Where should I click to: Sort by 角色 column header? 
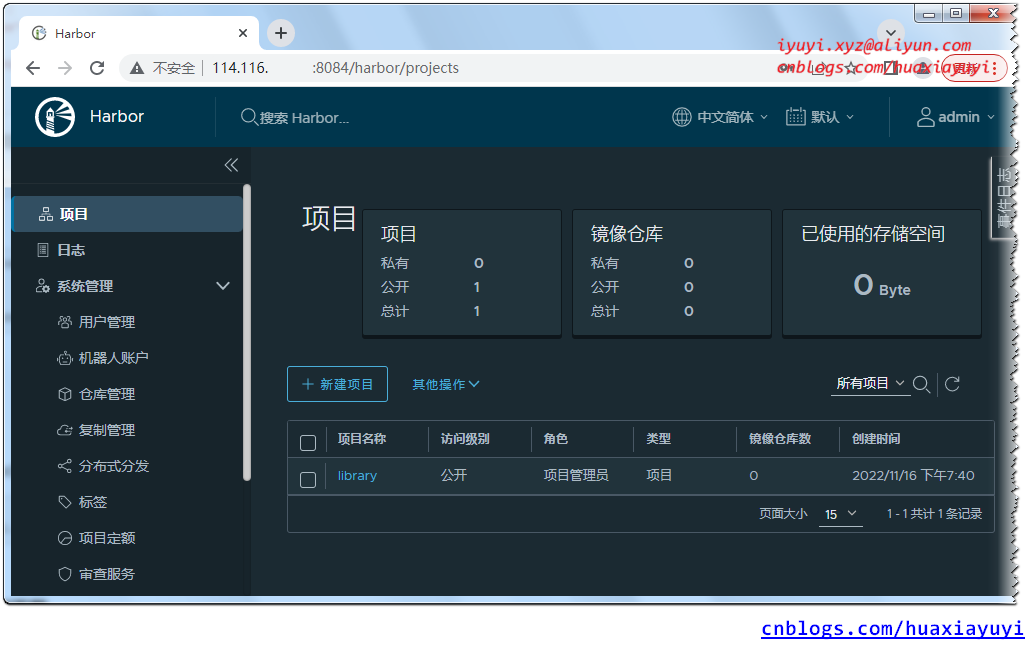coord(555,439)
